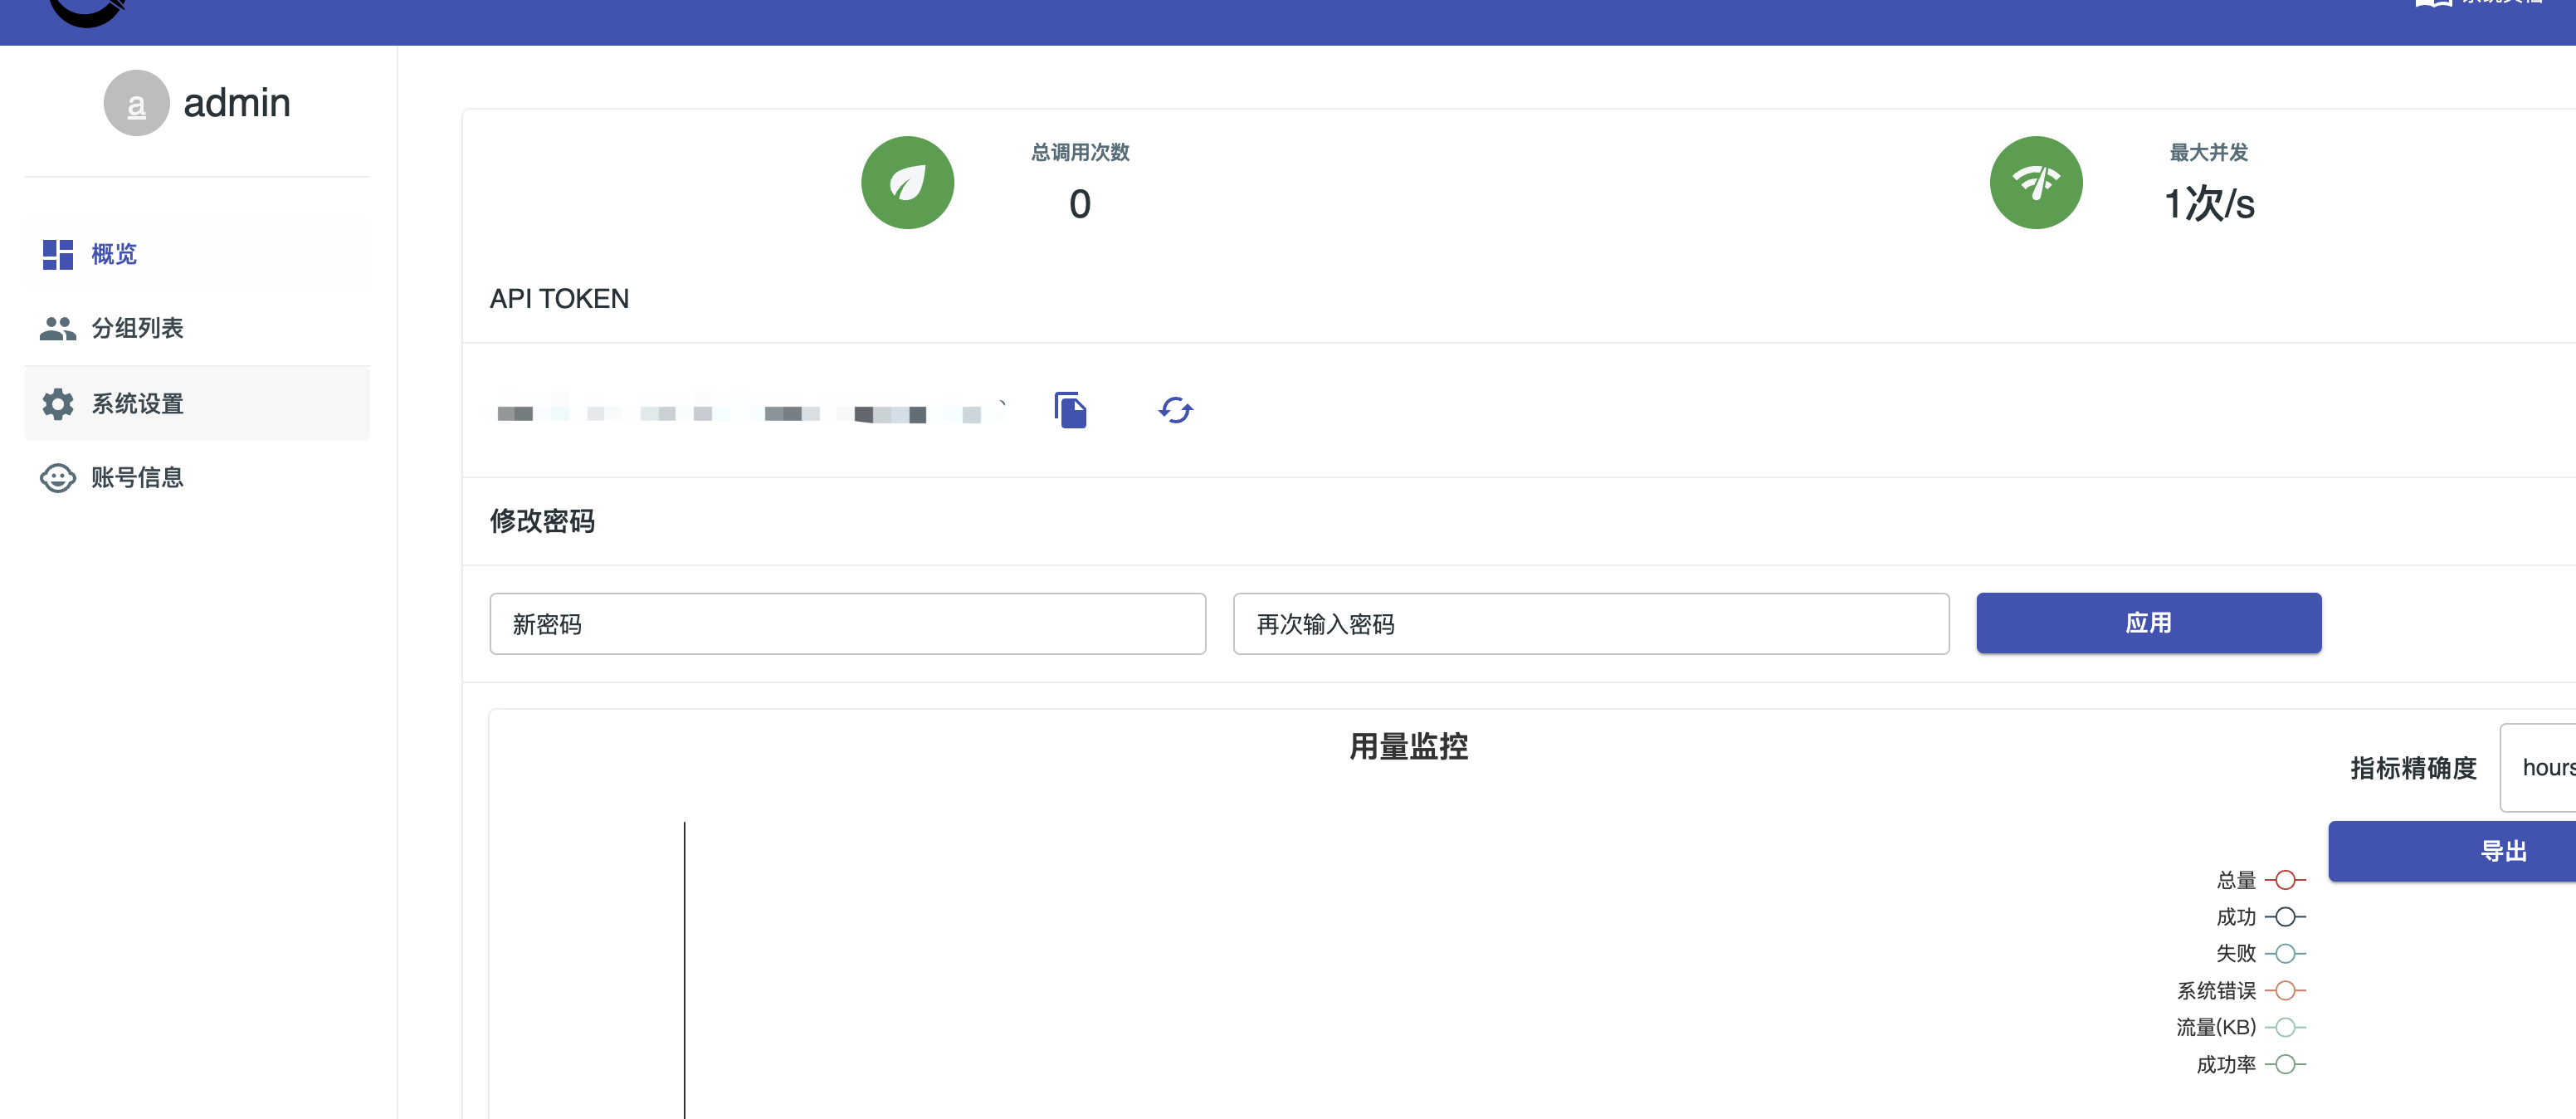Click the people icon for 分组列表

tap(58, 329)
